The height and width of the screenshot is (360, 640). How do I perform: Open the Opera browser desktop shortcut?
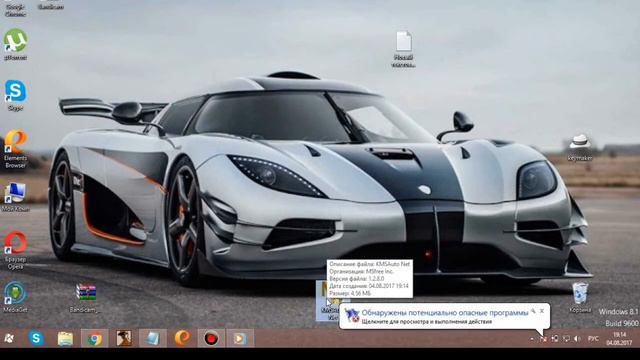[16, 250]
